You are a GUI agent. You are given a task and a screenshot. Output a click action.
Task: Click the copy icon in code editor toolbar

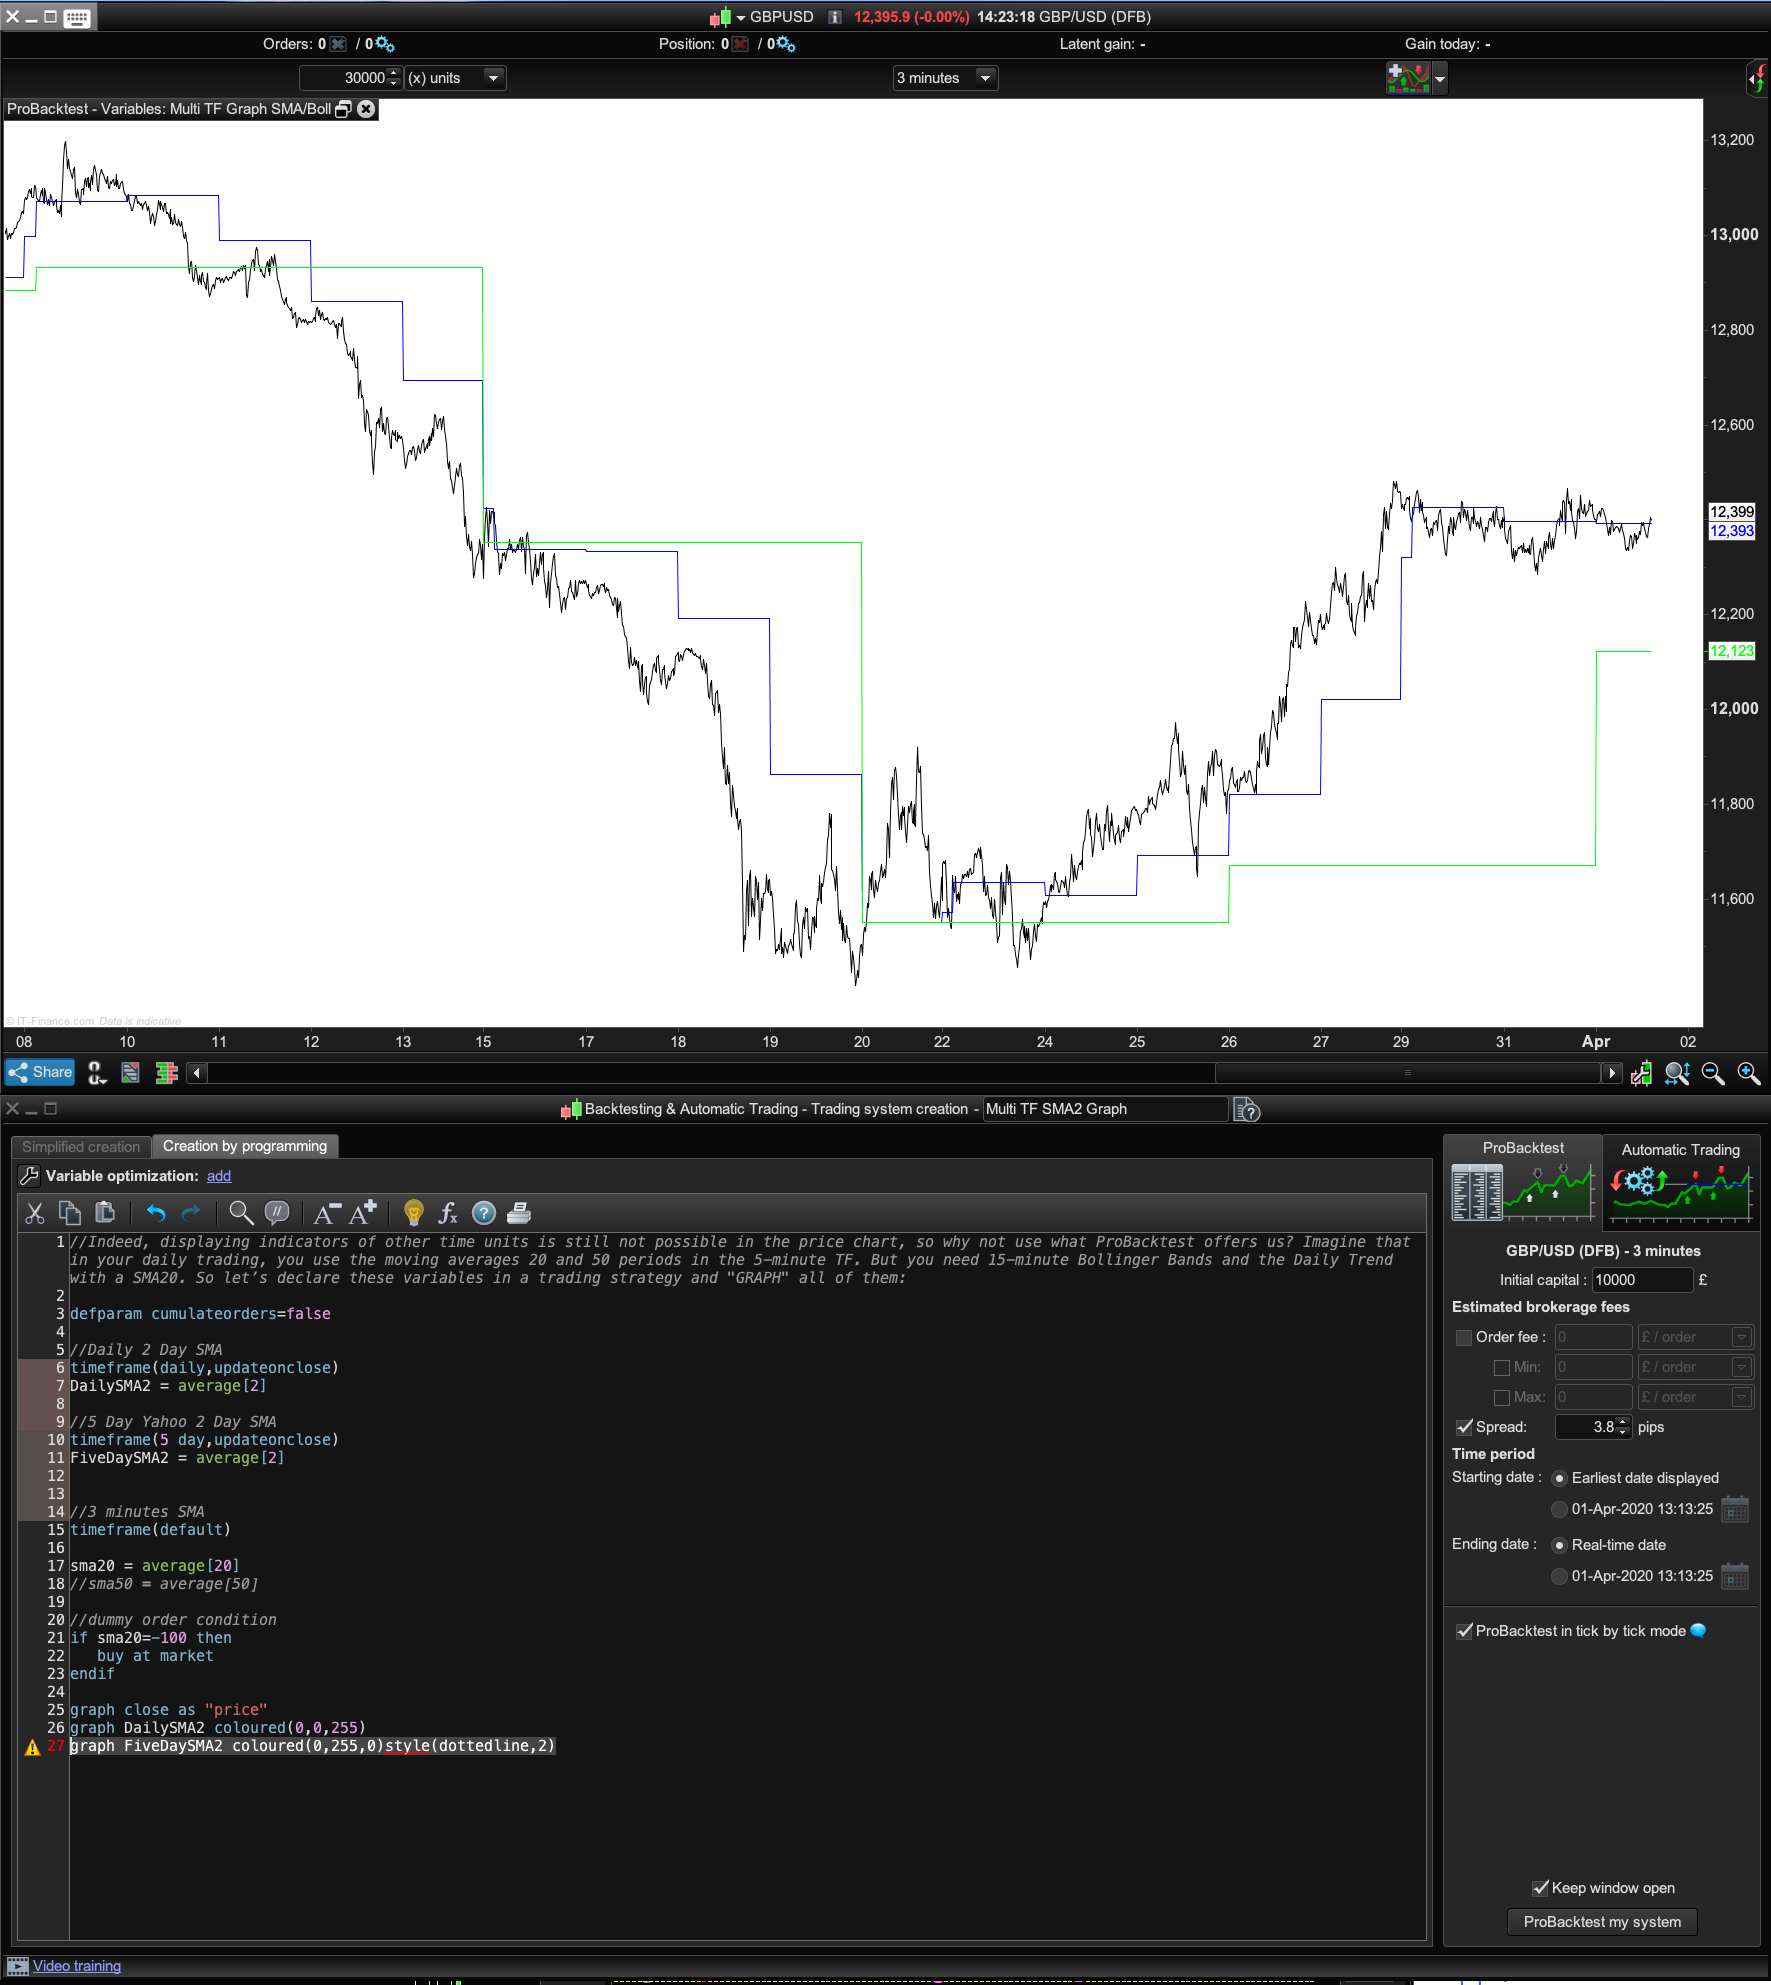(70, 1213)
